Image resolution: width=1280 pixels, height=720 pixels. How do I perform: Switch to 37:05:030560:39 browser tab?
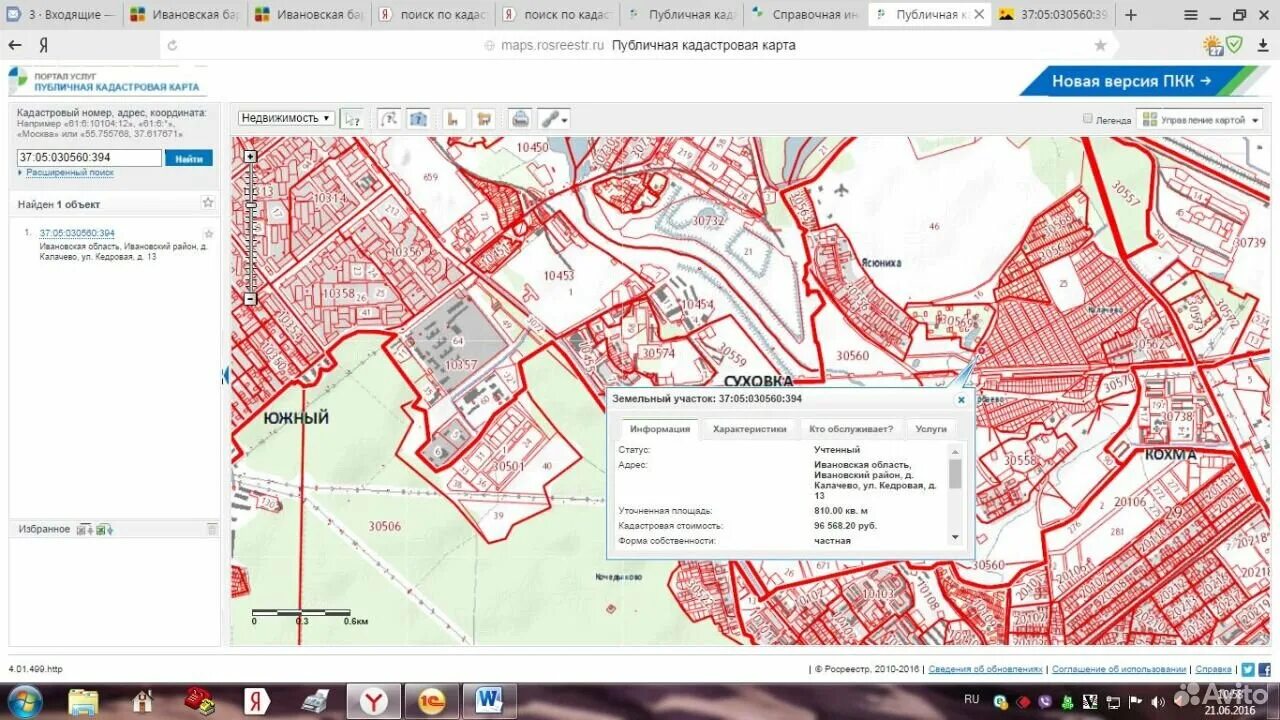point(1053,15)
